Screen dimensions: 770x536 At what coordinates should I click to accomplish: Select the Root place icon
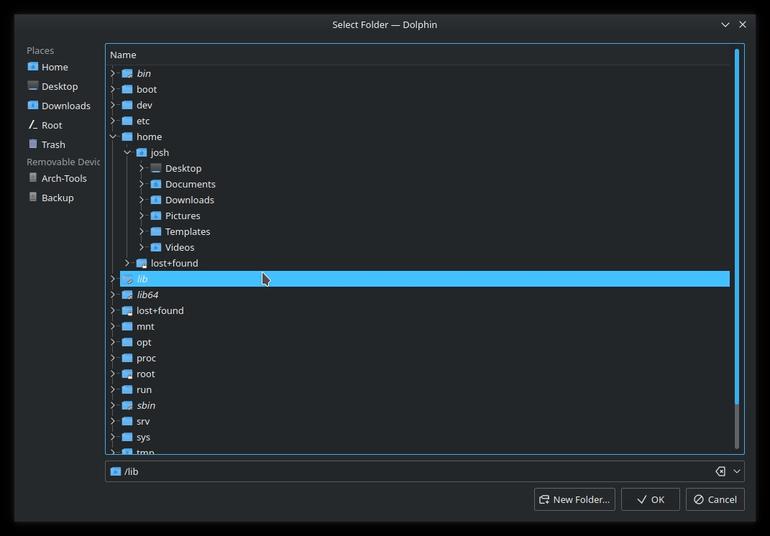click(33, 125)
